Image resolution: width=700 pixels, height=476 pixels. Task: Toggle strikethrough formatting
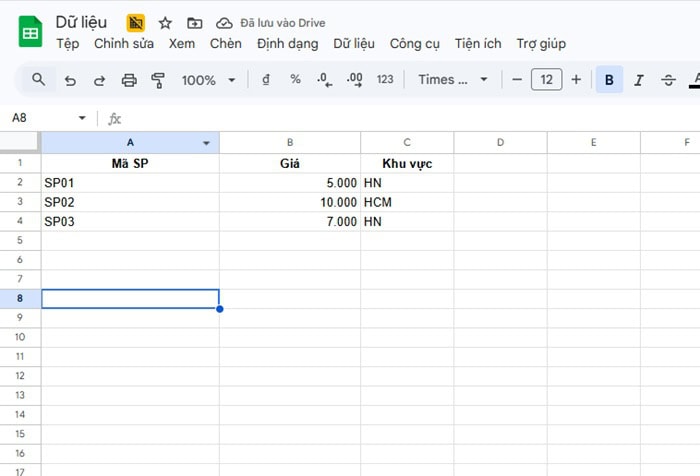668,80
